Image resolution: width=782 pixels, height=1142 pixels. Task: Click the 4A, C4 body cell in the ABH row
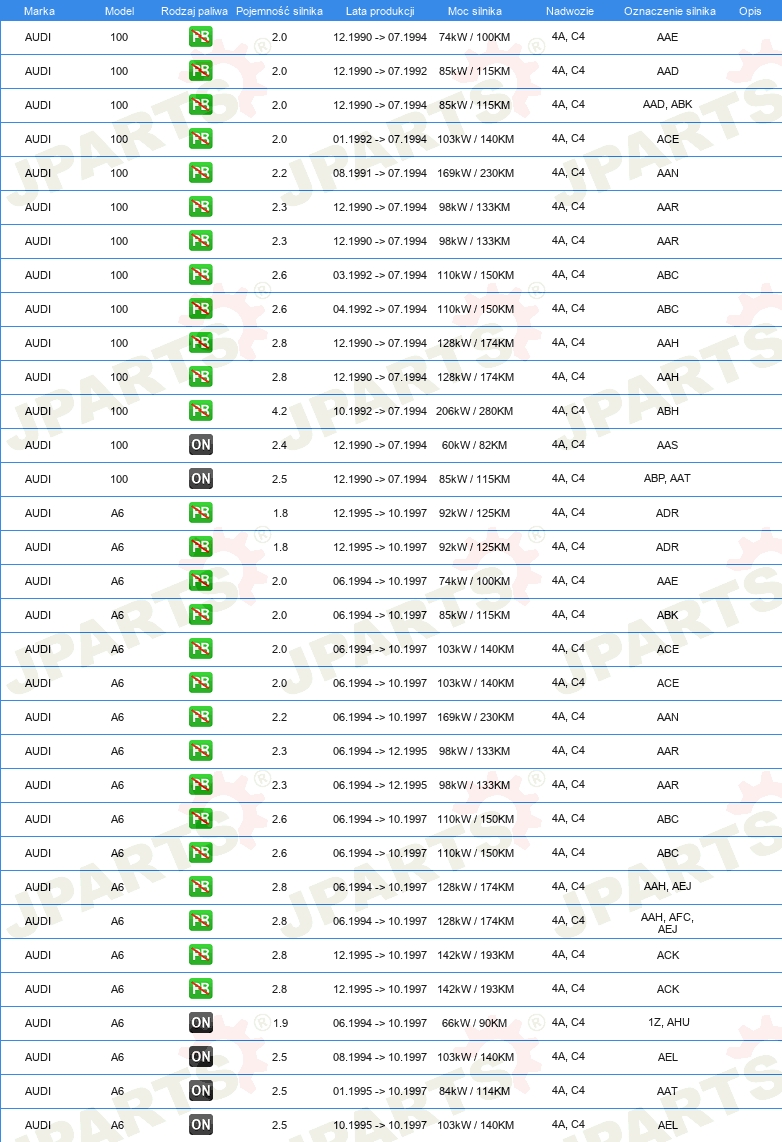[568, 410]
